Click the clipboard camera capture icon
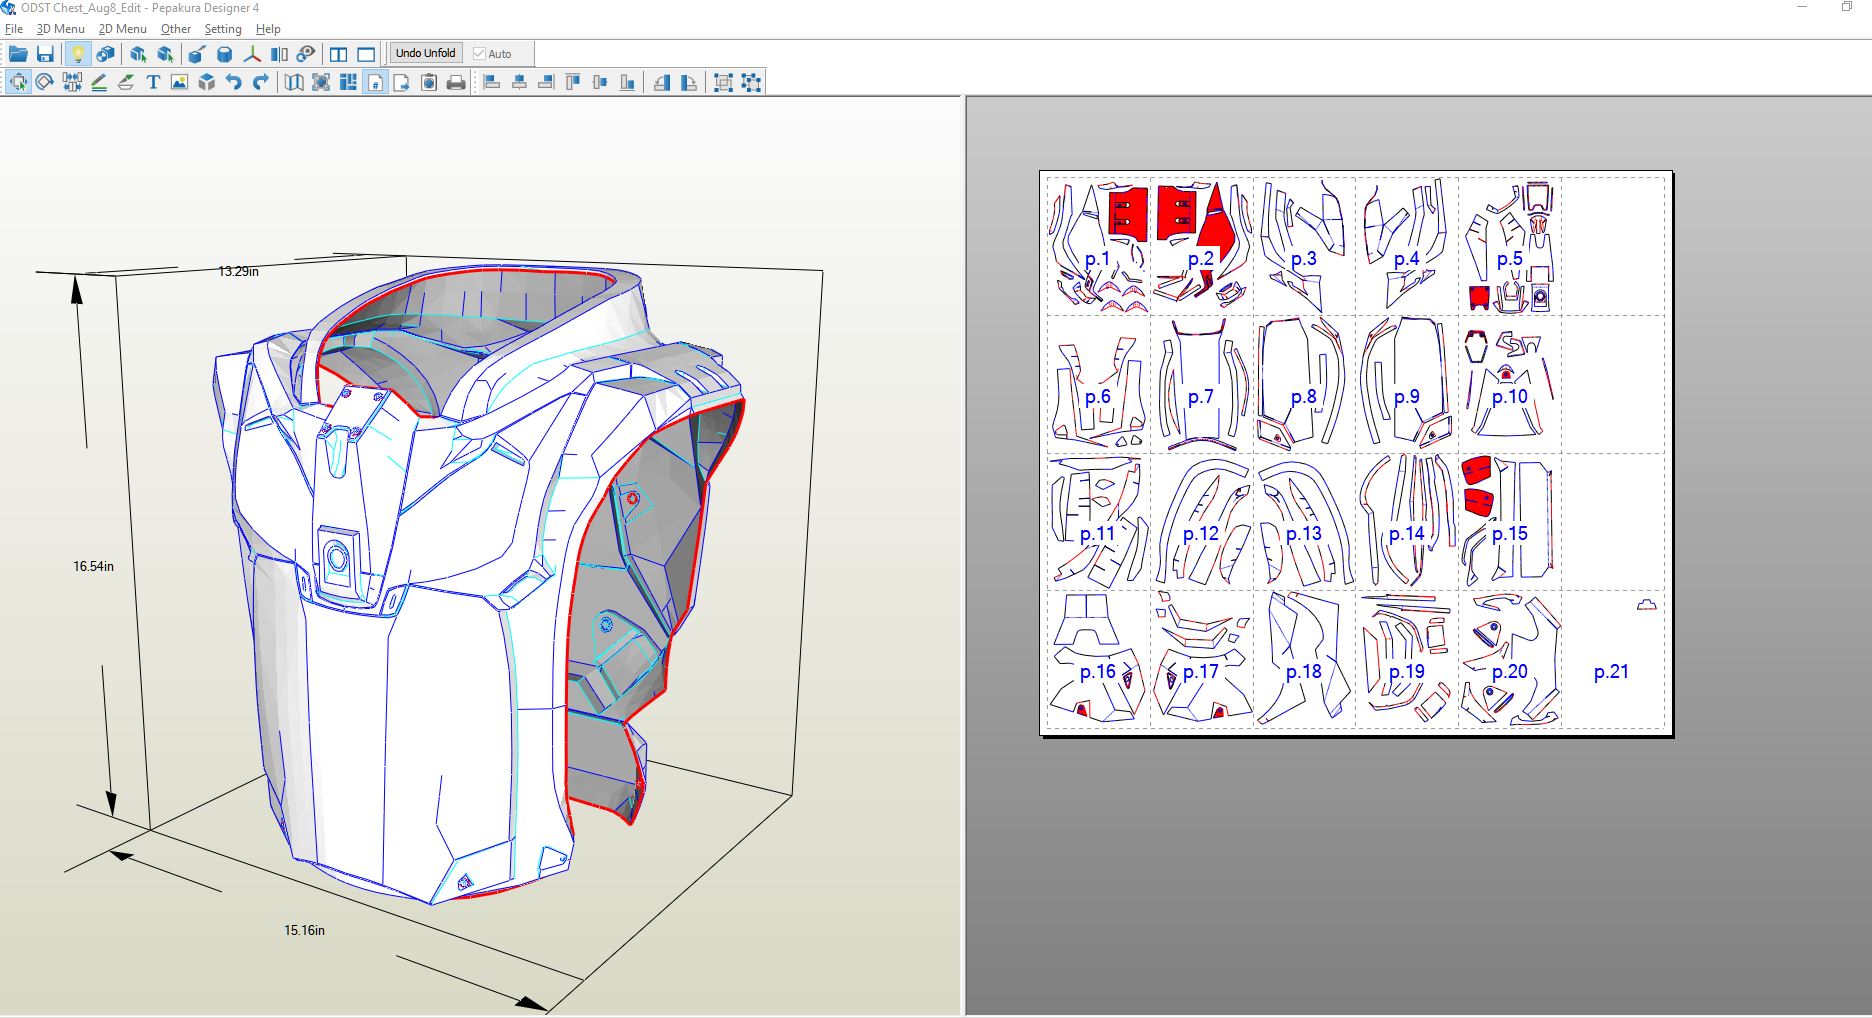The height and width of the screenshot is (1018, 1872). pos(429,82)
